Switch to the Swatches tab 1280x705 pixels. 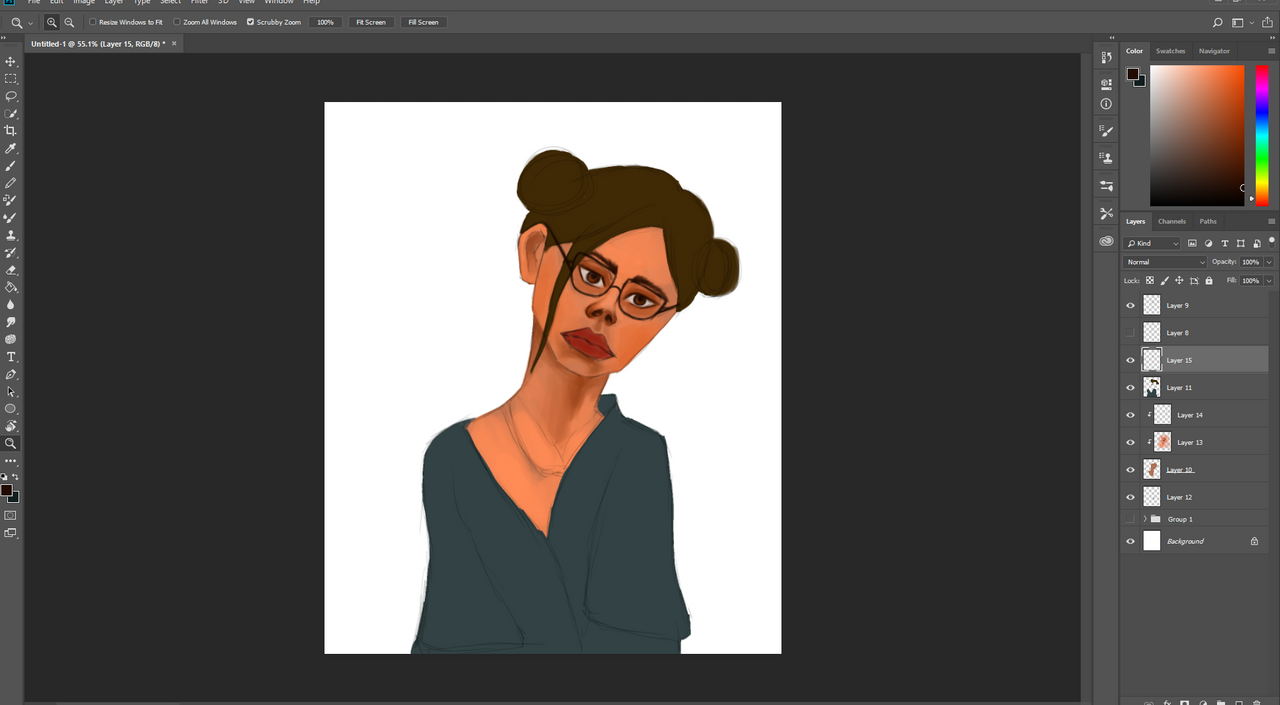coord(1170,51)
